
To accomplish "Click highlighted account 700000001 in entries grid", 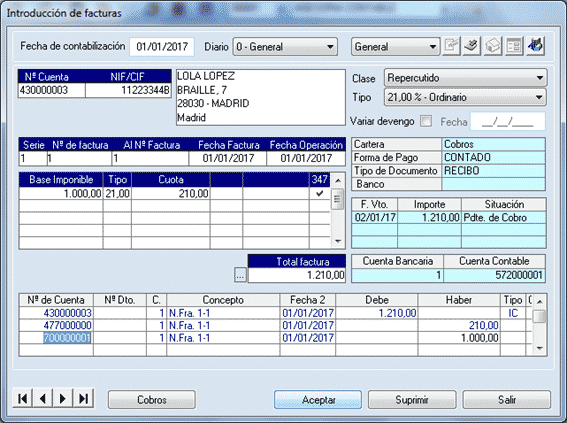I will (56, 338).
